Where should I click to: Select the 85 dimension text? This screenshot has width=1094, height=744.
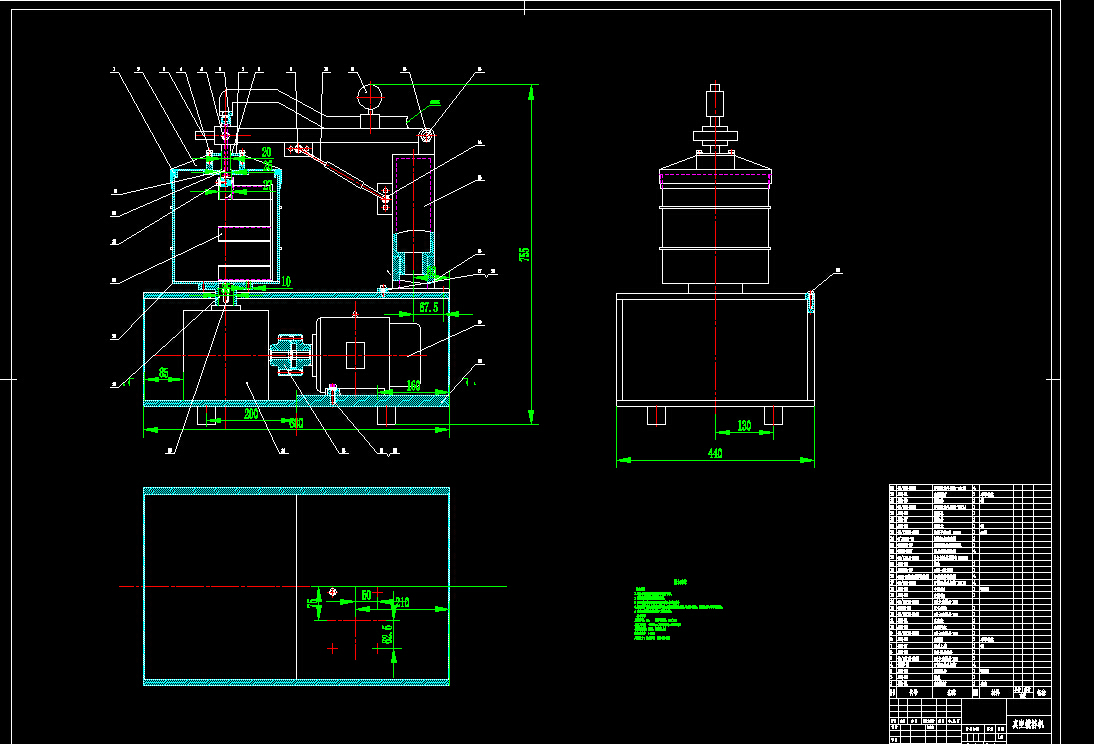coord(164,373)
